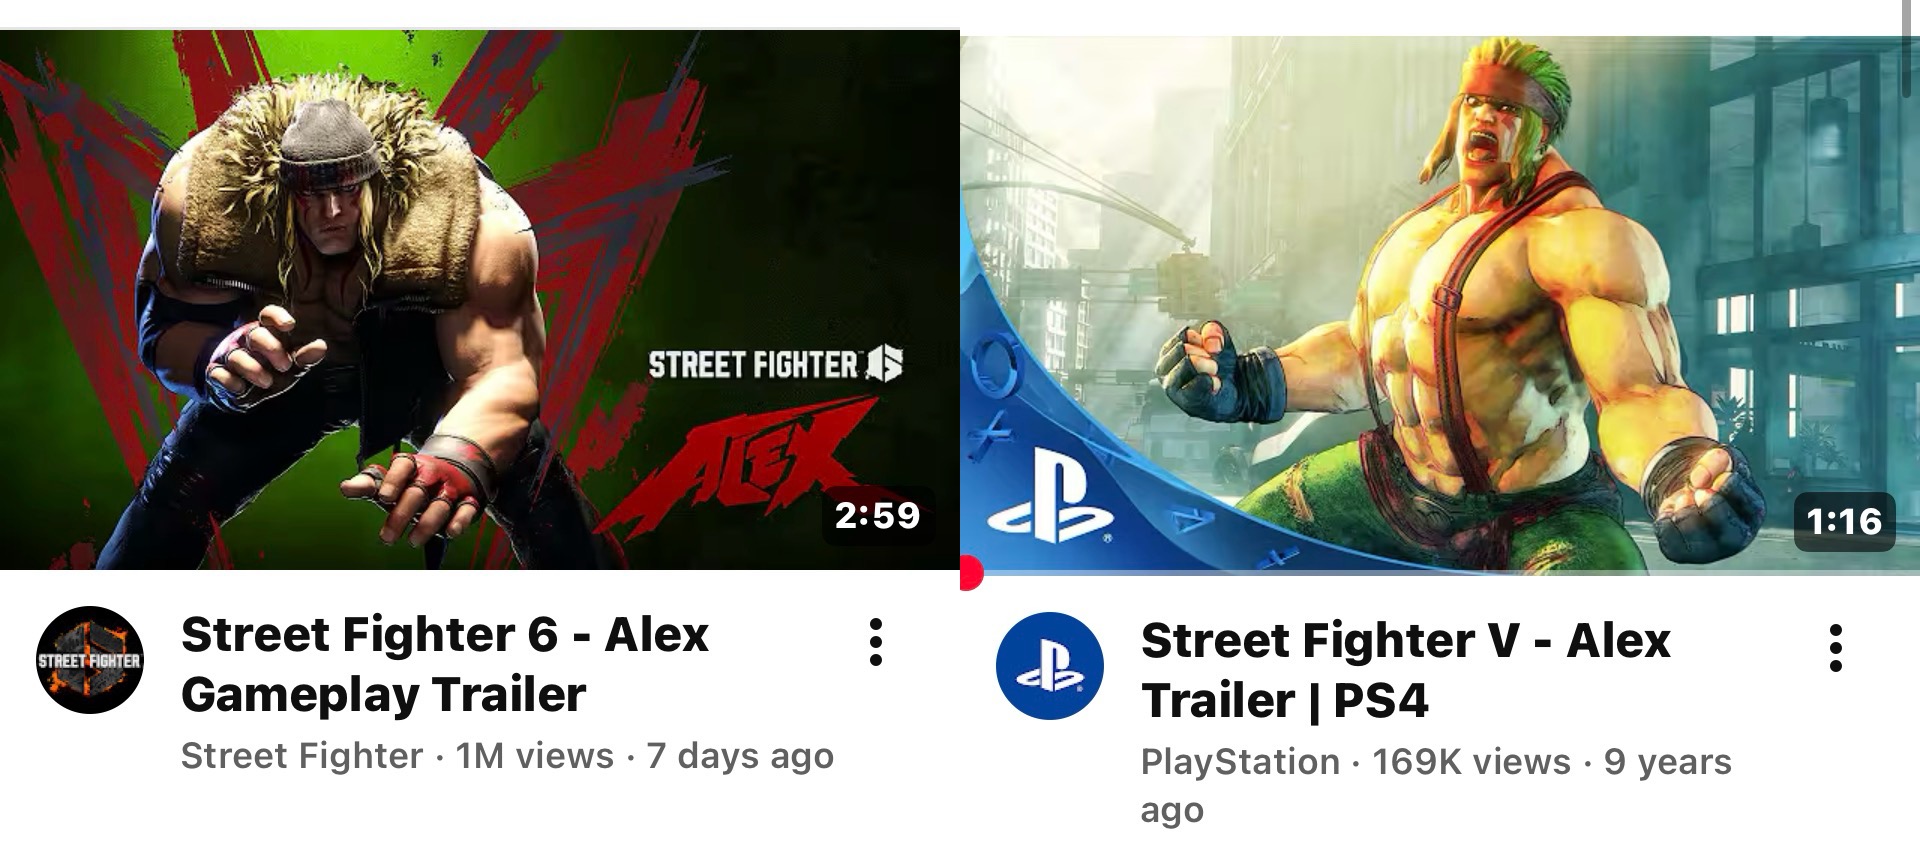Open options menu for Street Fighter 6 video
Screen dimensions: 1920x844
click(876, 642)
